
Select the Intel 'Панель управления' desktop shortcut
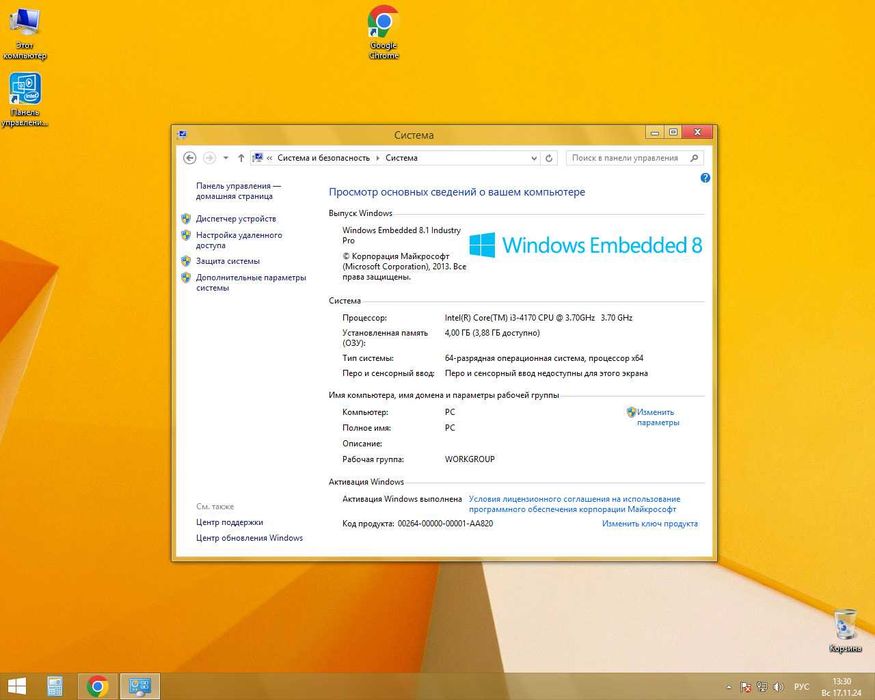(25, 100)
